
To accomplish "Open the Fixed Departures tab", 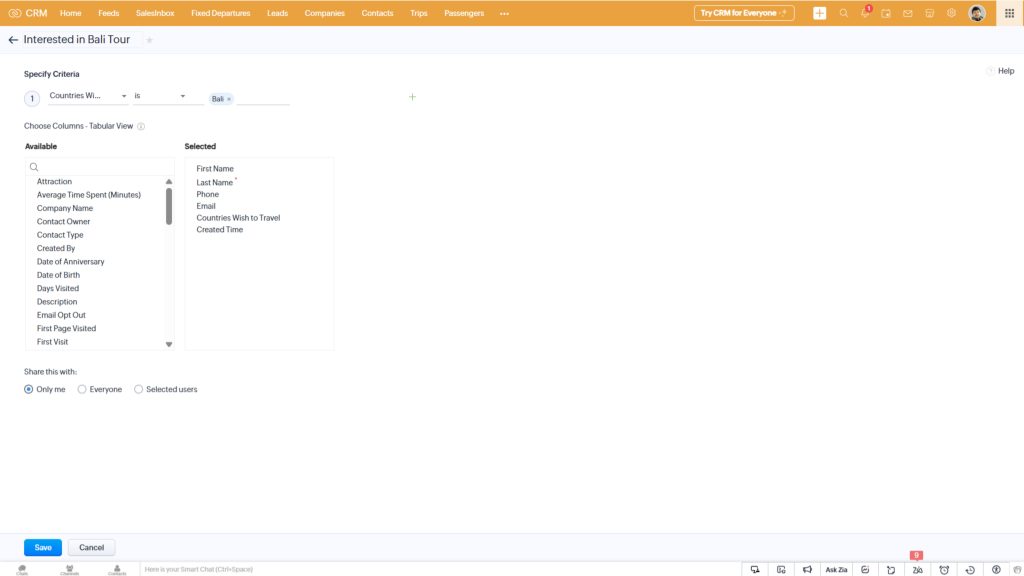I will click(x=221, y=13).
